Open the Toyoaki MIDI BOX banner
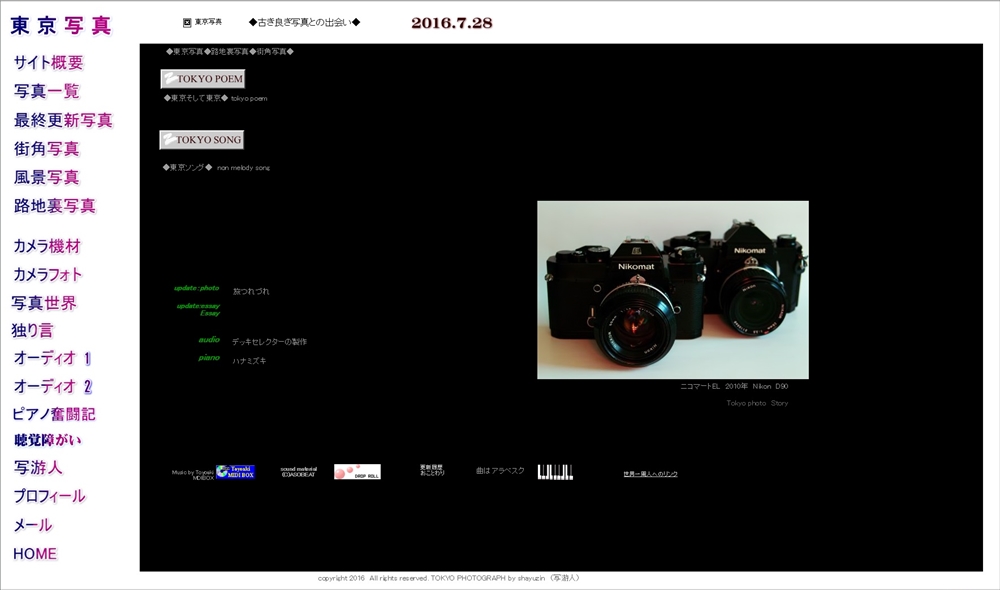 coord(235,472)
